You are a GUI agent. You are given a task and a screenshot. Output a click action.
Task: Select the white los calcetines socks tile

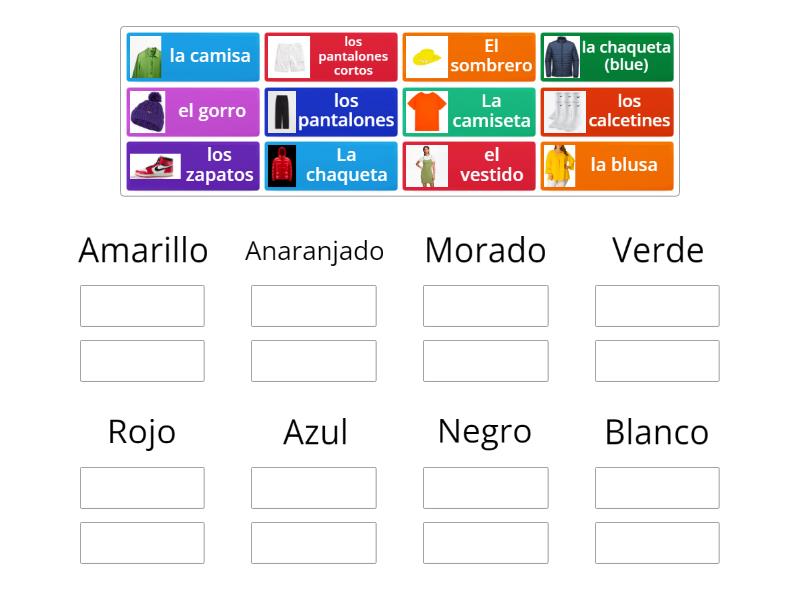pyautogui.click(x=609, y=111)
